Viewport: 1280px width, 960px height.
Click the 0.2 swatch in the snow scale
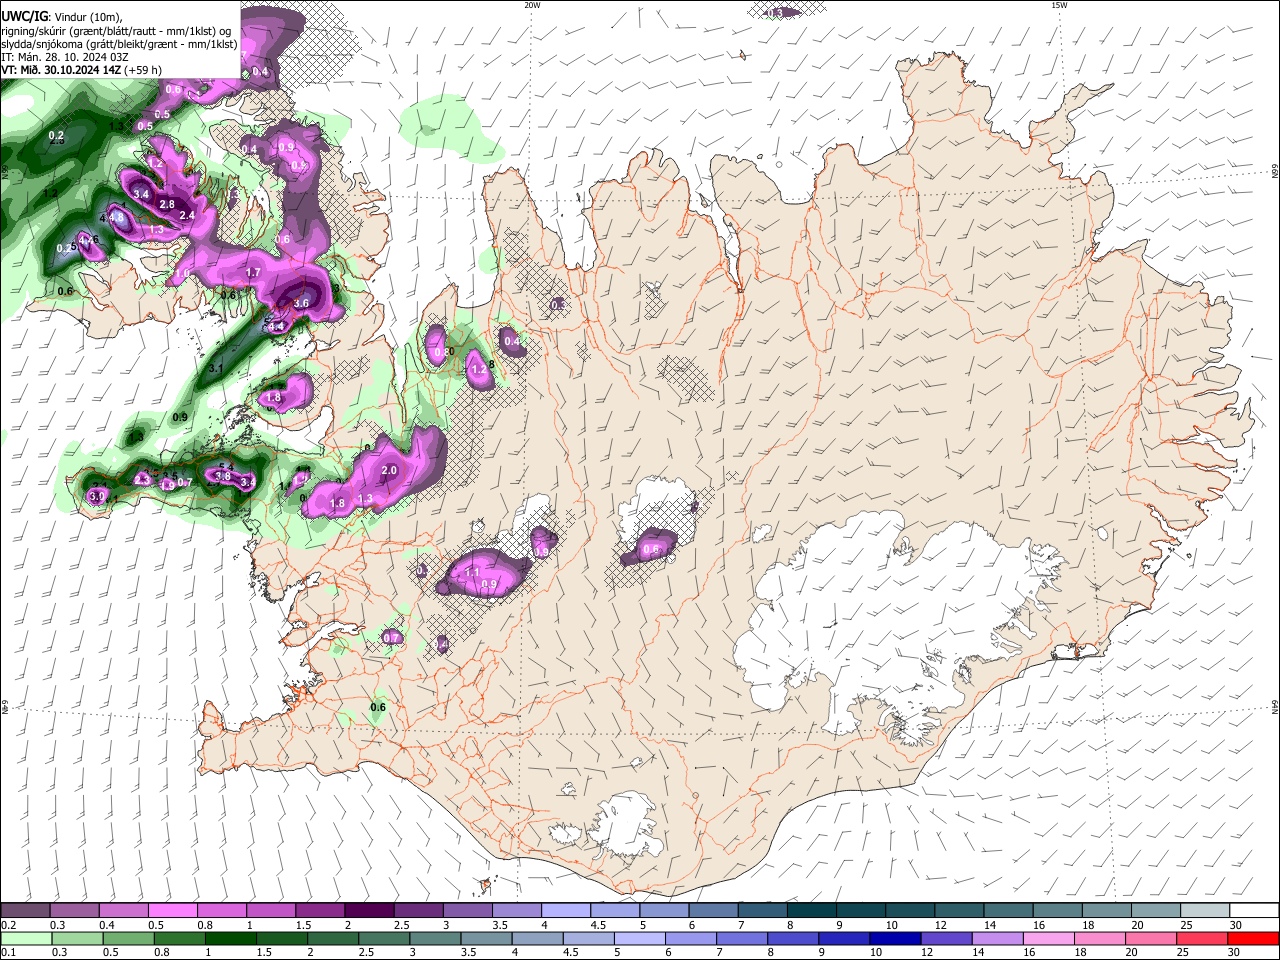[25, 911]
